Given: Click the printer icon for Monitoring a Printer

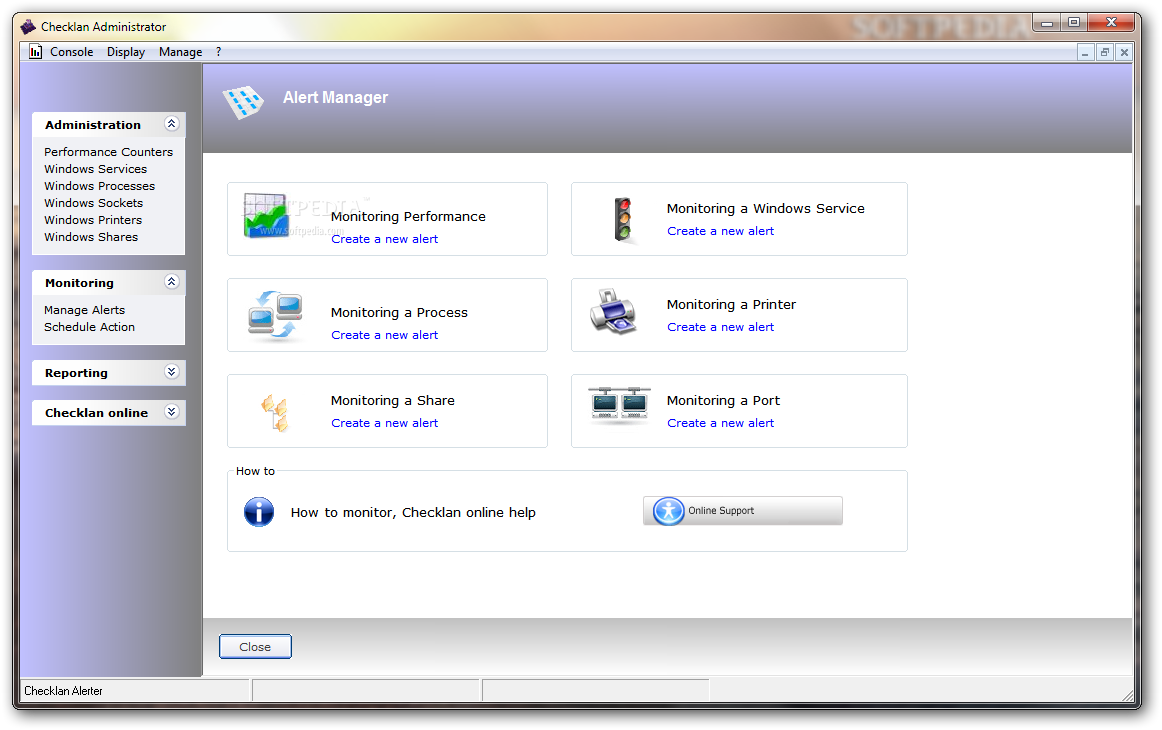Looking at the screenshot, I should 613,311.
